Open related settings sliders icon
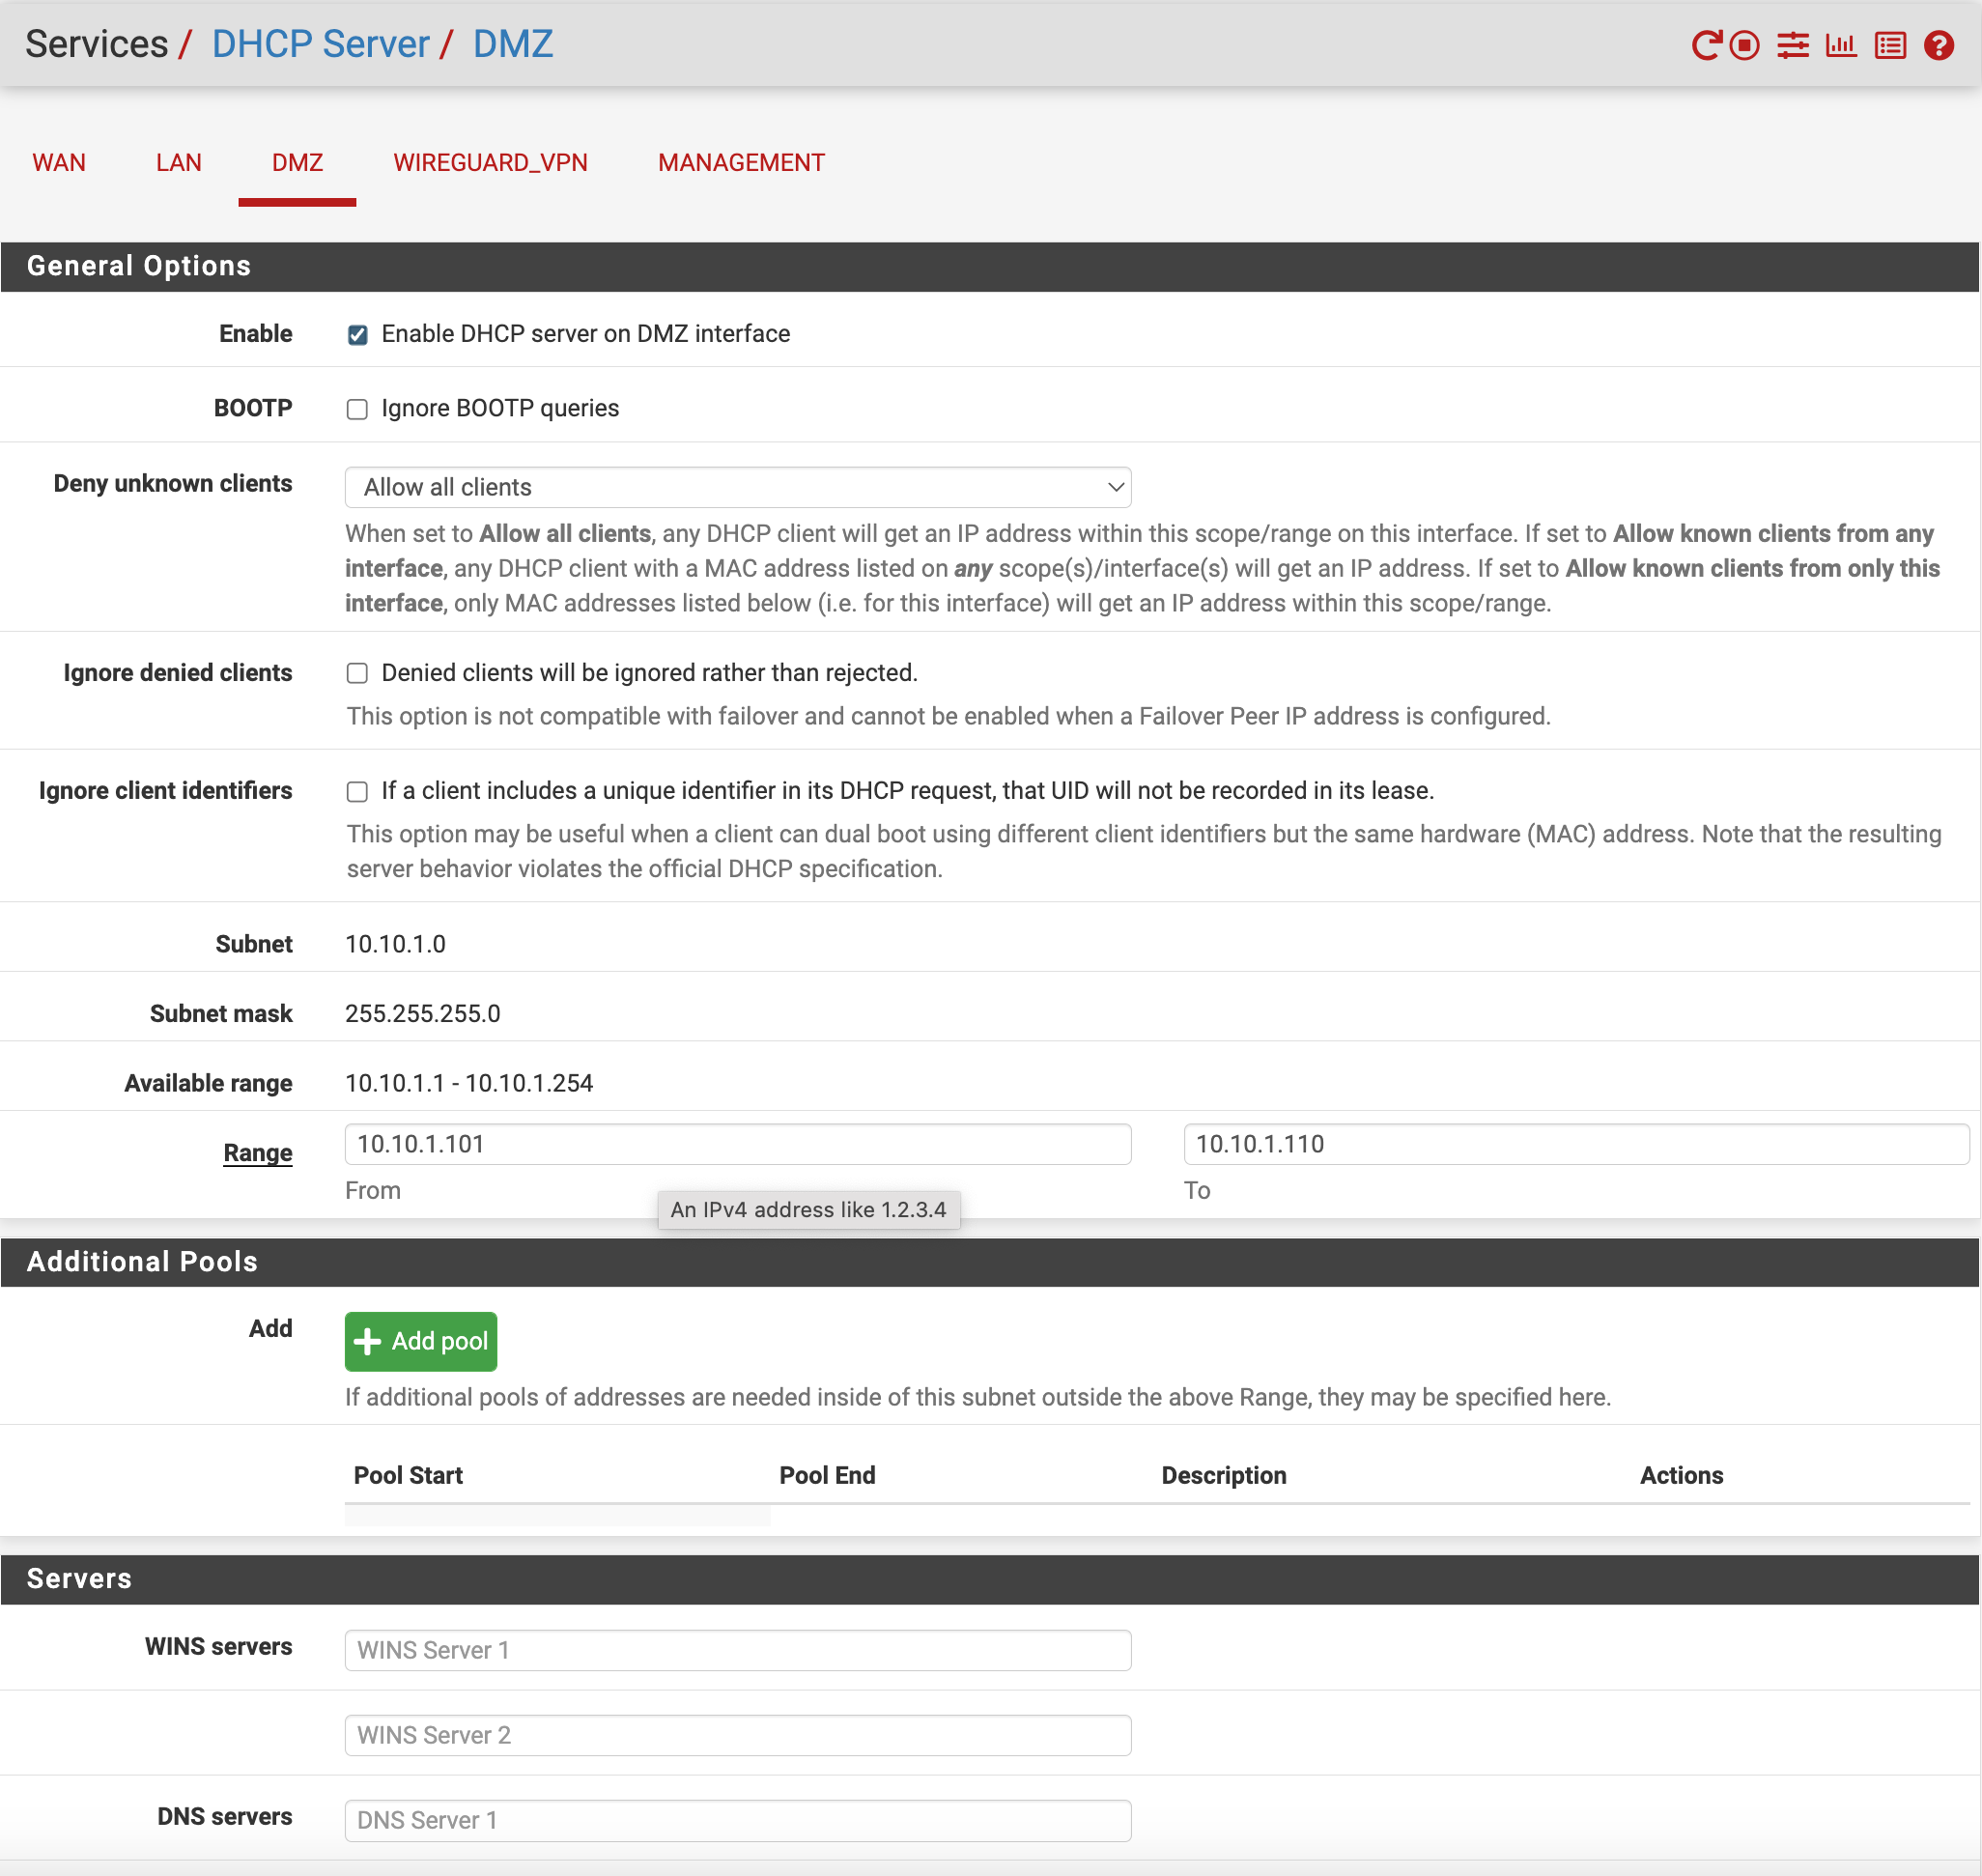This screenshot has height=1876, width=1982. [x=1792, y=45]
